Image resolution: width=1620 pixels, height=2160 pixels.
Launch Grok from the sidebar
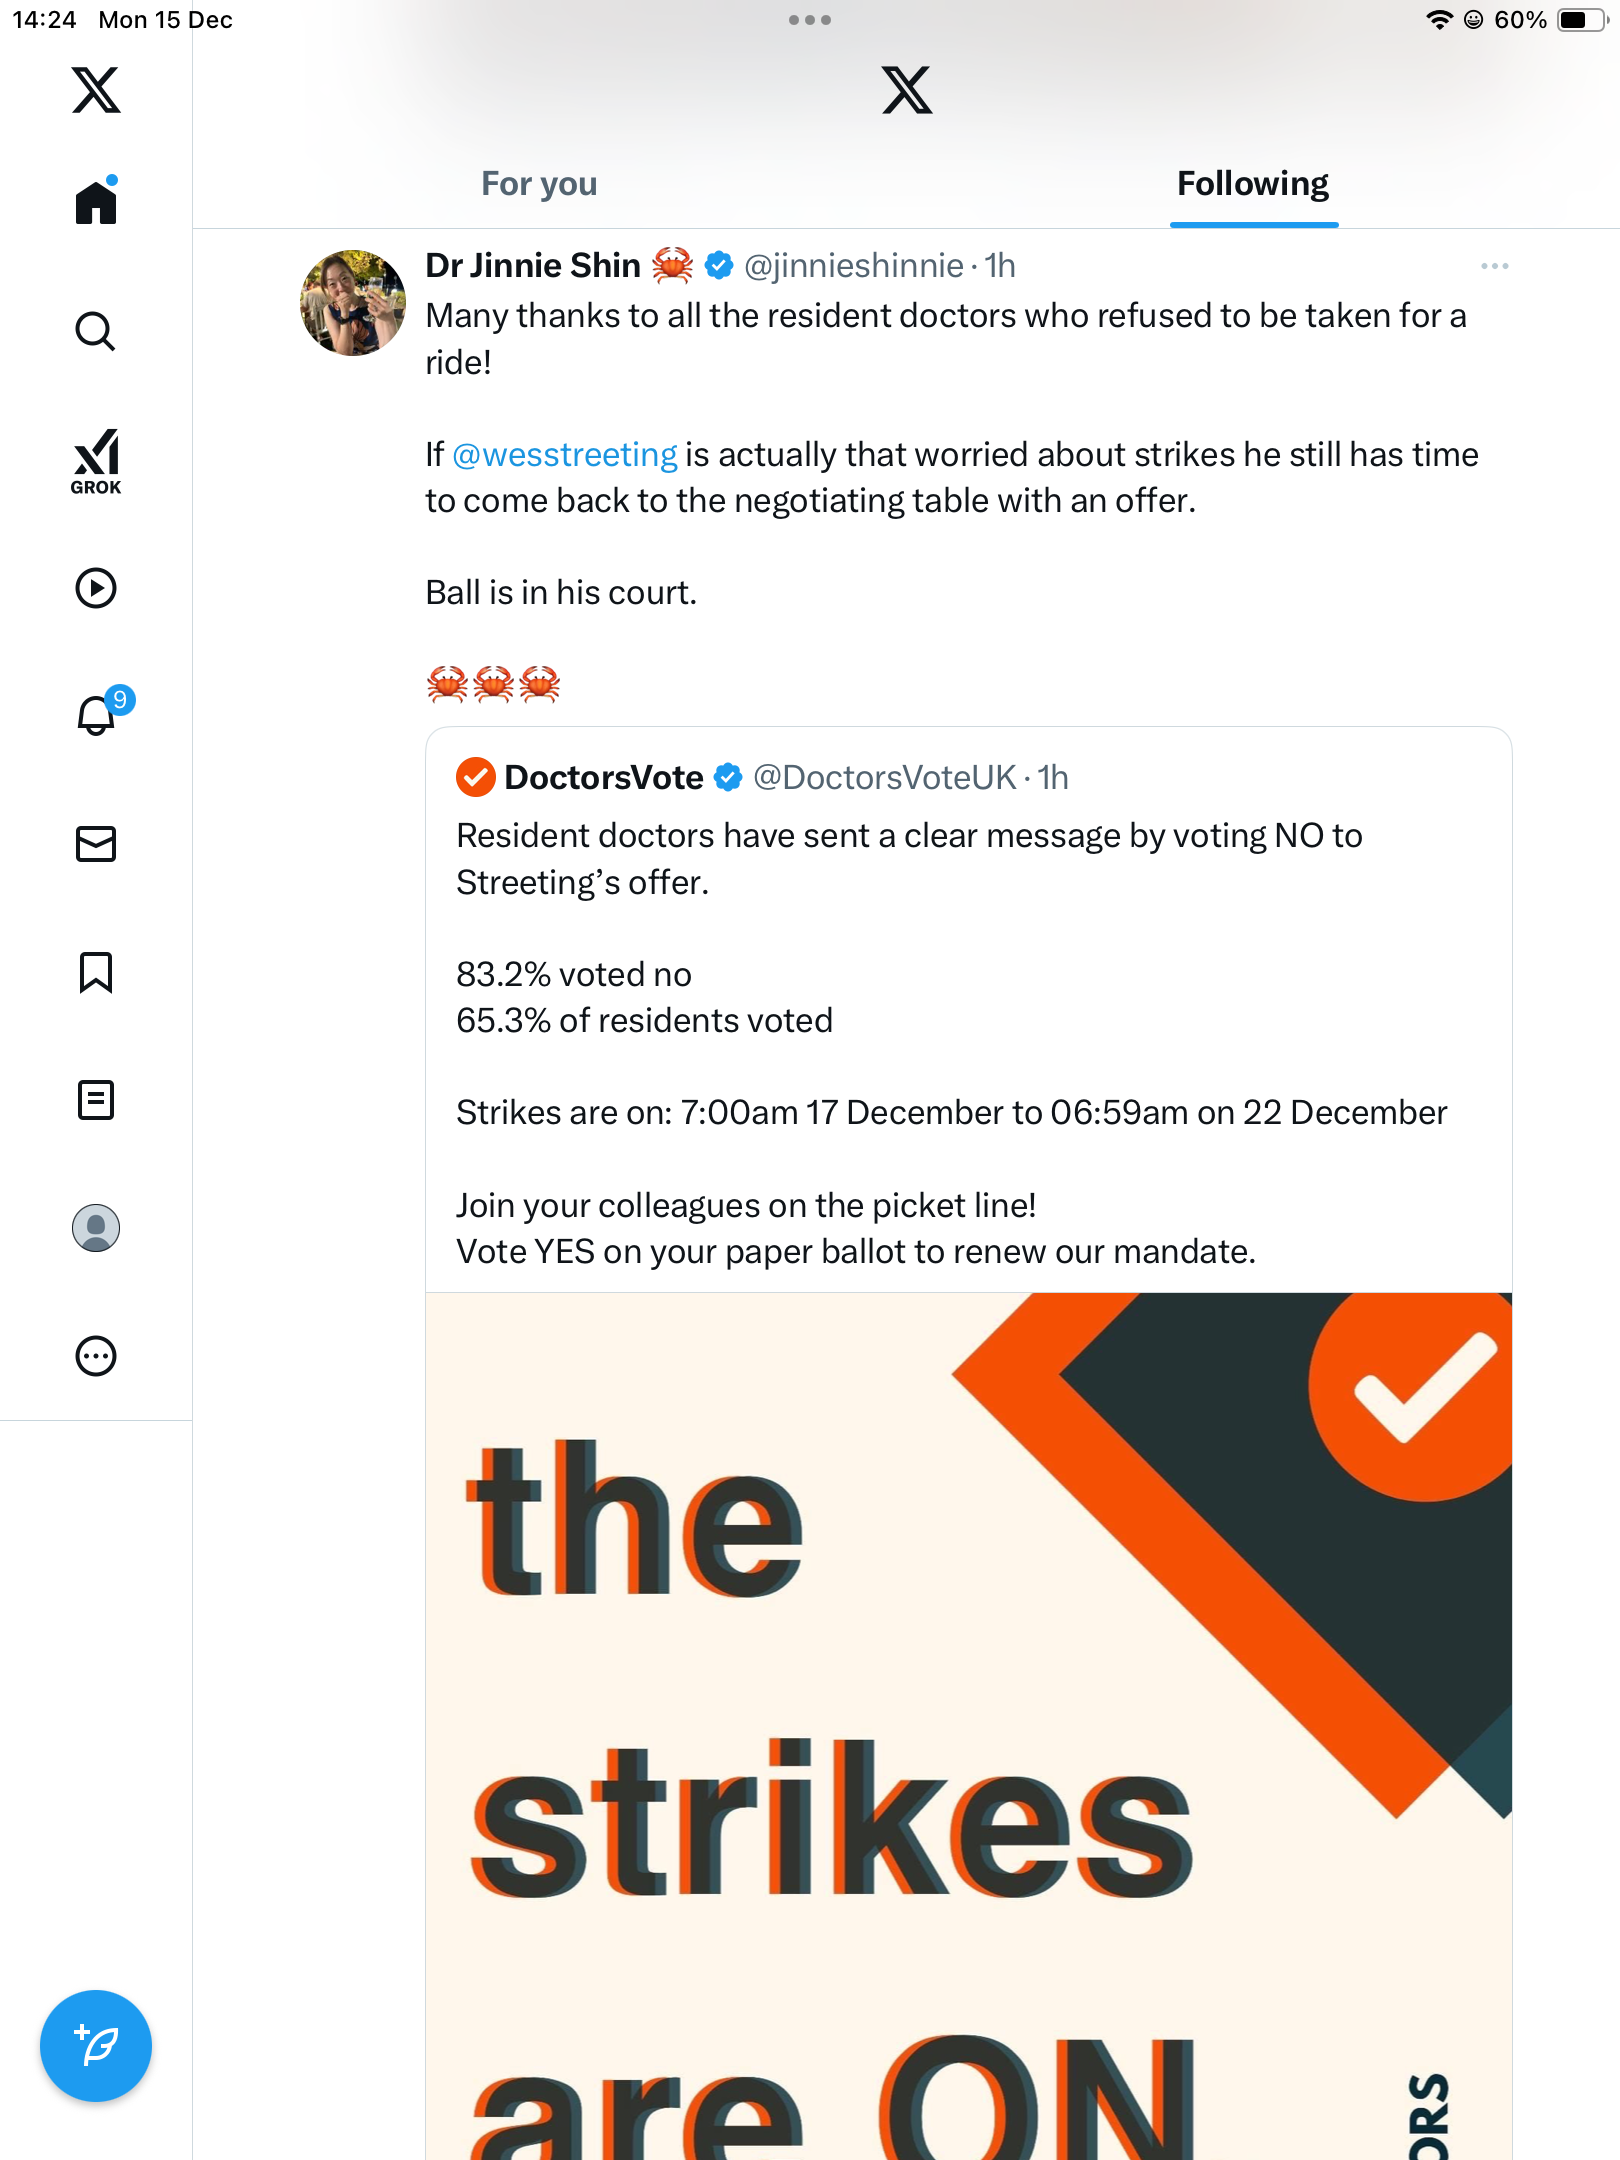[x=96, y=461]
